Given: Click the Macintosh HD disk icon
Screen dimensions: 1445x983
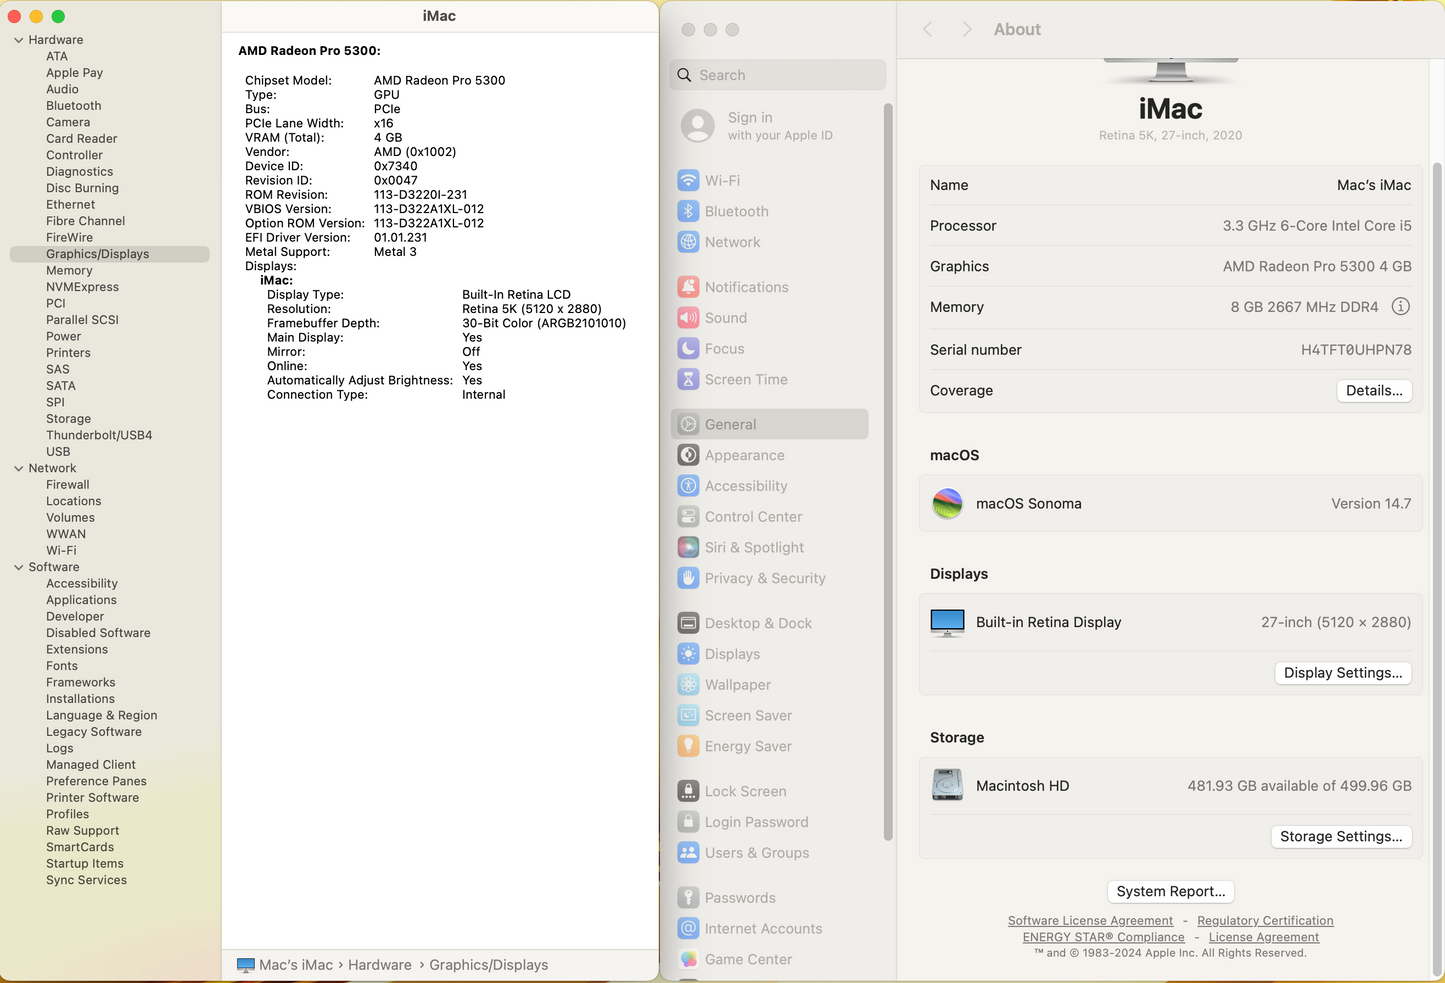Looking at the screenshot, I should 947,786.
